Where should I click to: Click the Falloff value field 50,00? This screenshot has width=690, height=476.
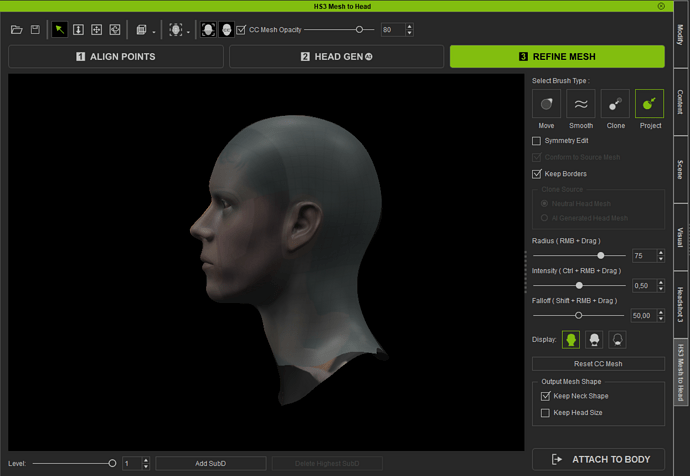pos(644,315)
